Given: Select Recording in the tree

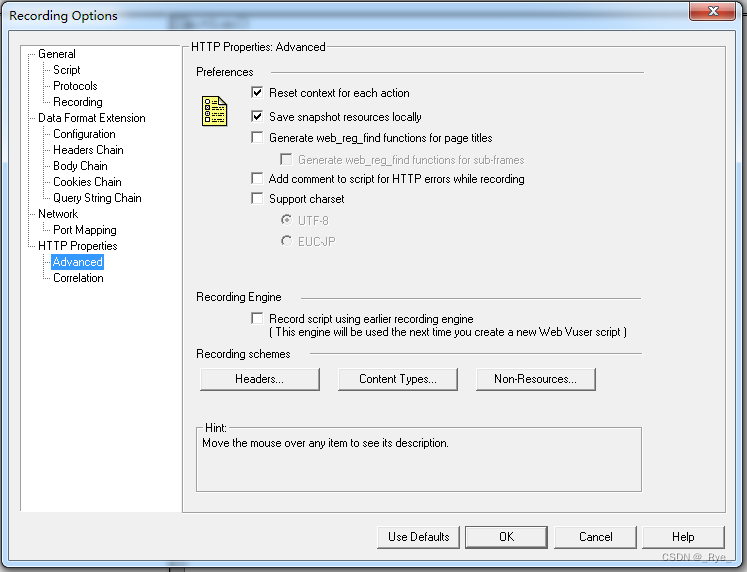Looking at the screenshot, I should [78, 102].
